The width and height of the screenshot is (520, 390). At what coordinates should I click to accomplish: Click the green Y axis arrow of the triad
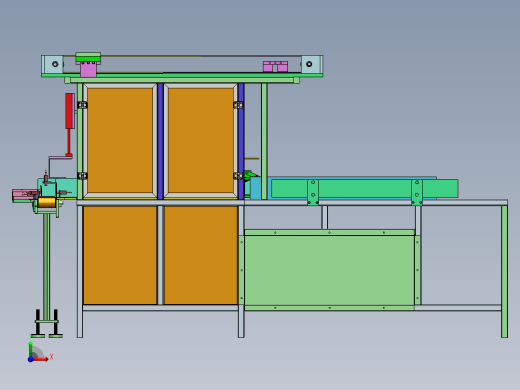click(30, 349)
